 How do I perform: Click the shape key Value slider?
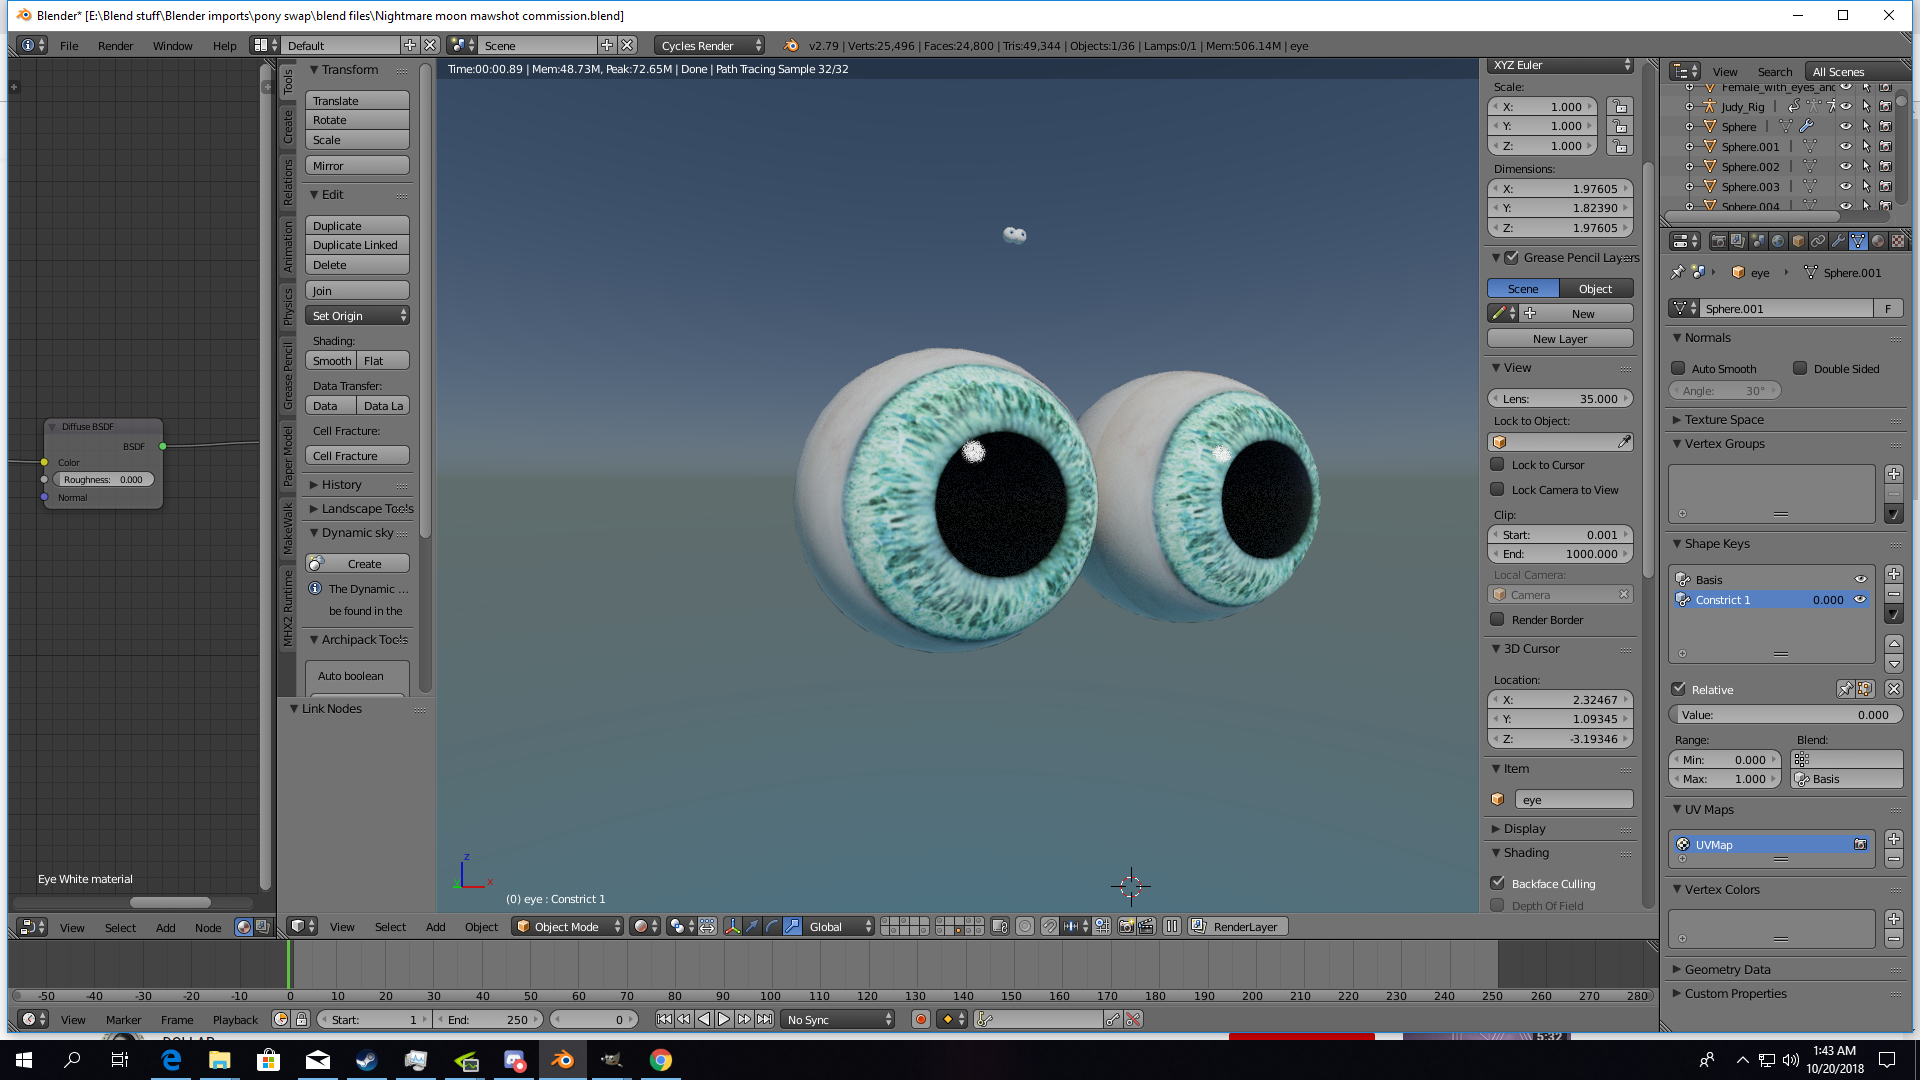(1785, 714)
